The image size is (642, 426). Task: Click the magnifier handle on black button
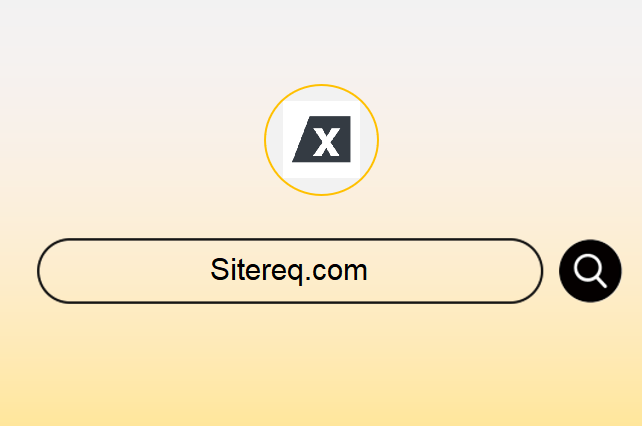(601, 283)
